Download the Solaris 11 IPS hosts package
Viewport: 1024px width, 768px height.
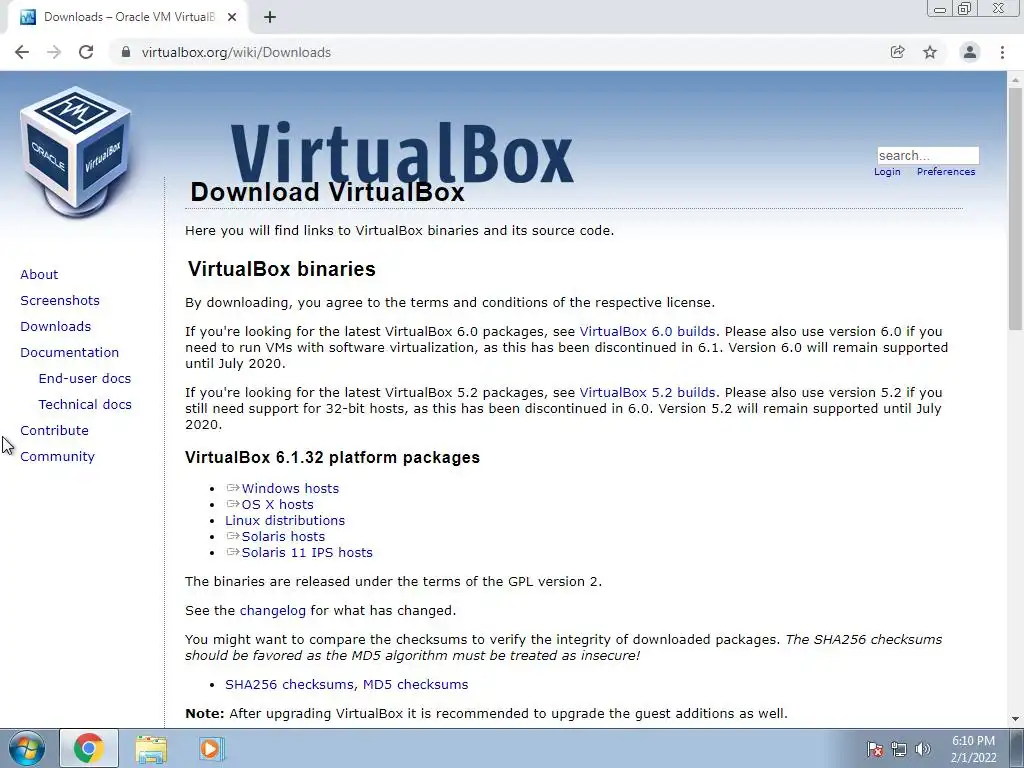(x=307, y=552)
